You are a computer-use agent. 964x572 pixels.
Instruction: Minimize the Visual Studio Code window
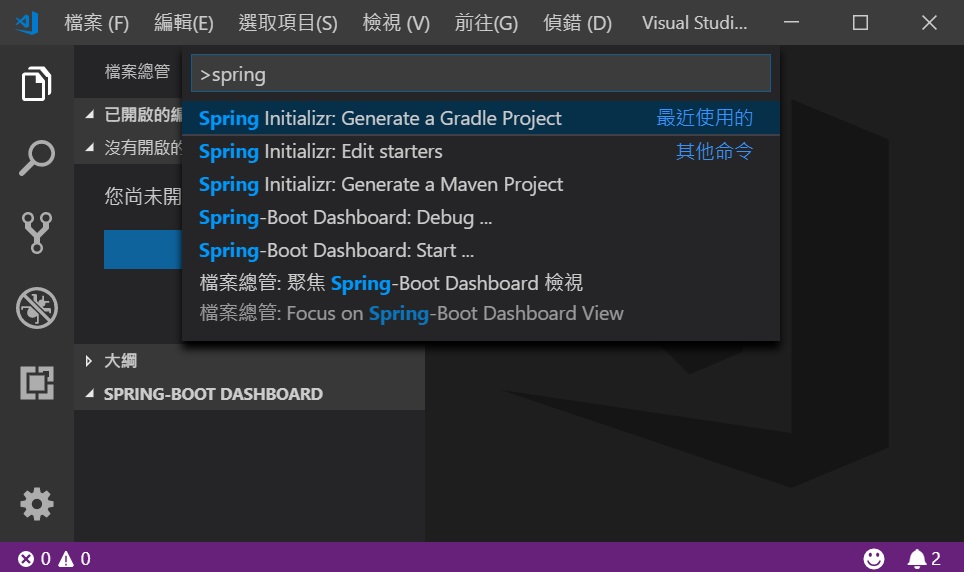point(791,23)
